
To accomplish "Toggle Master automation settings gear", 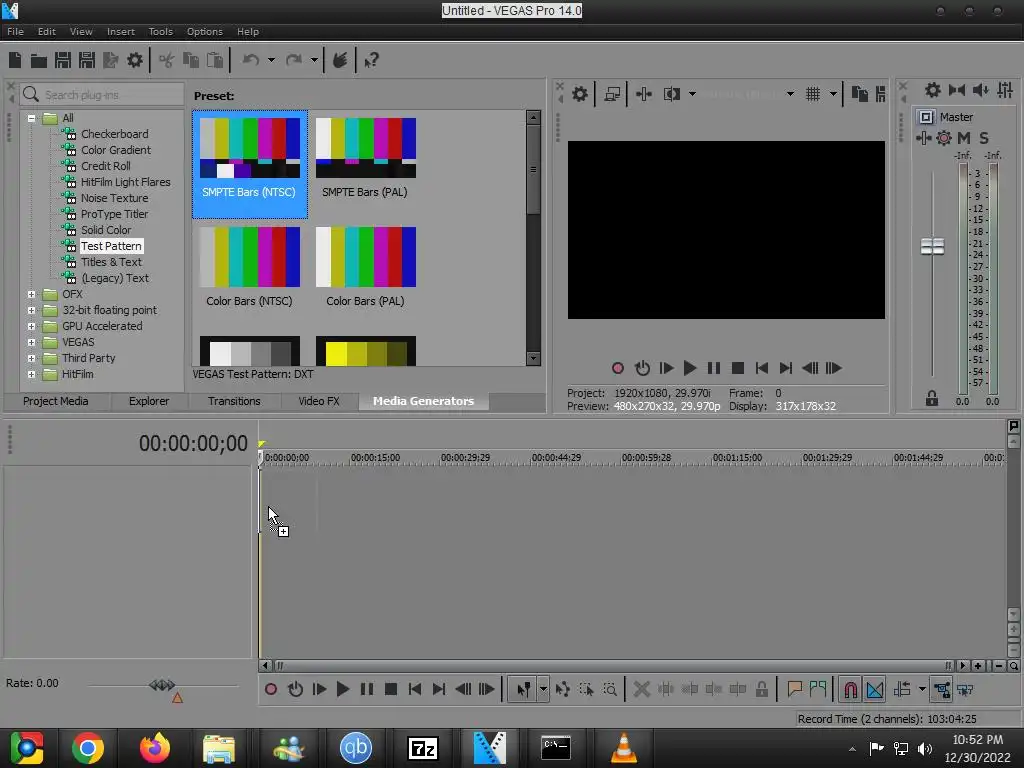I will point(944,138).
